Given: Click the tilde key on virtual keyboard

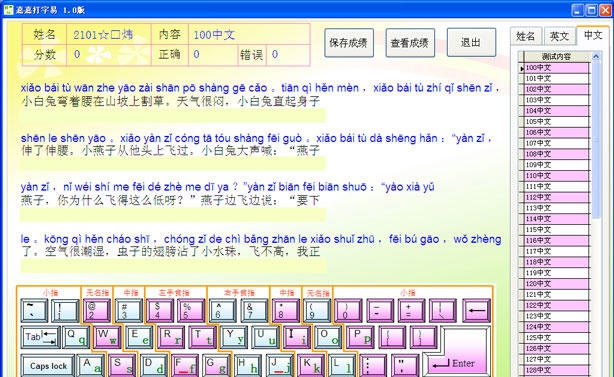Looking at the screenshot, I should click(x=34, y=311).
